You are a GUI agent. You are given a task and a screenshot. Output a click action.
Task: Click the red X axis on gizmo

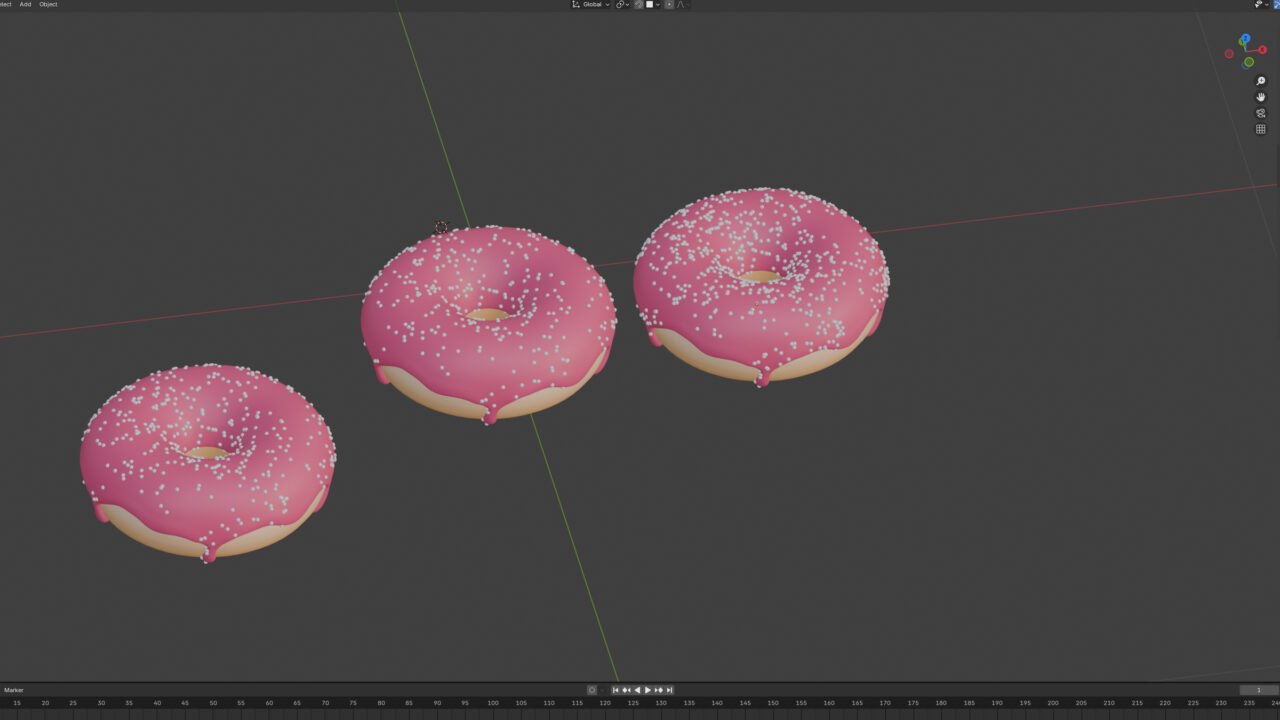[1262, 50]
